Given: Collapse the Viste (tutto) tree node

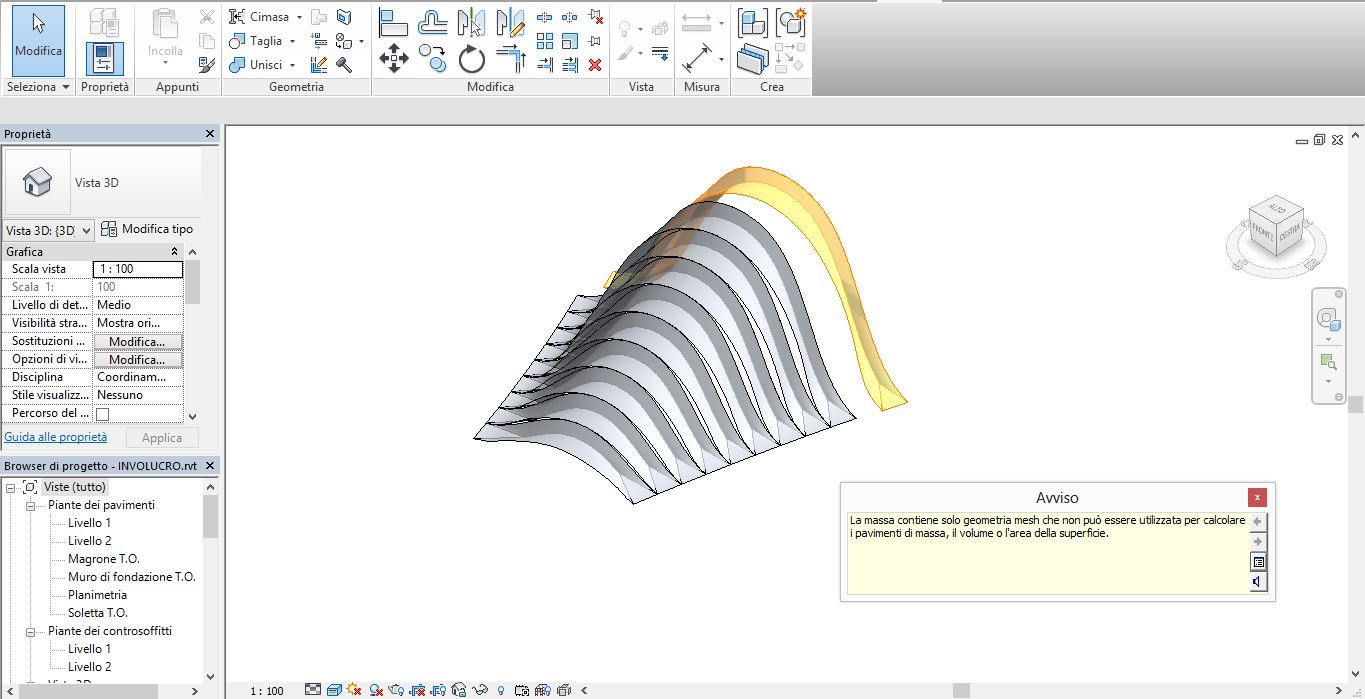Looking at the screenshot, I should [11, 487].
